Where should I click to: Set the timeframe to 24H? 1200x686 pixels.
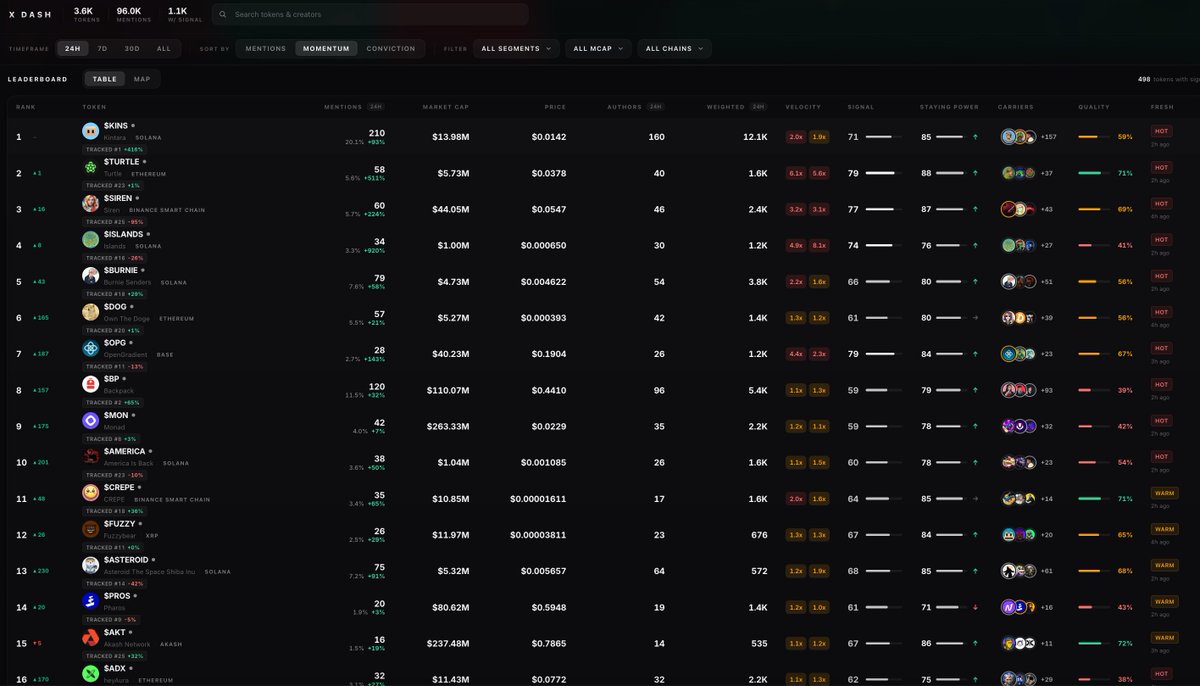73,48
